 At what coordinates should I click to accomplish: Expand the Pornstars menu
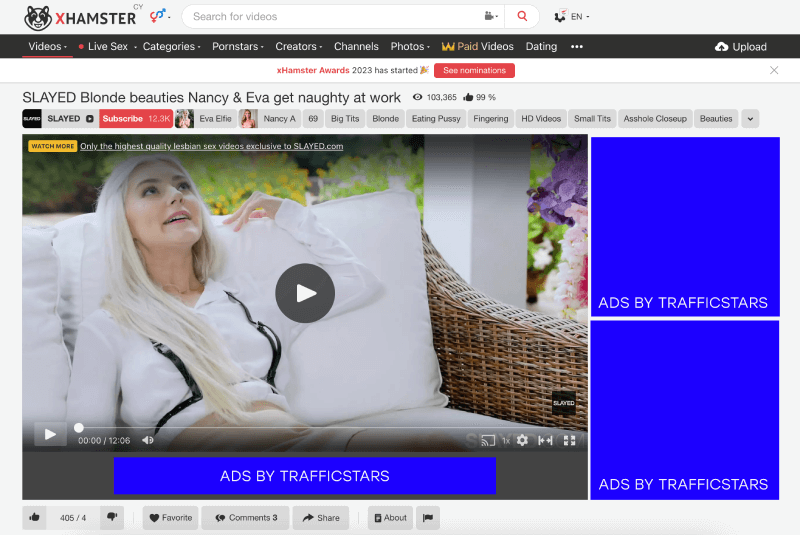(238, 46)
